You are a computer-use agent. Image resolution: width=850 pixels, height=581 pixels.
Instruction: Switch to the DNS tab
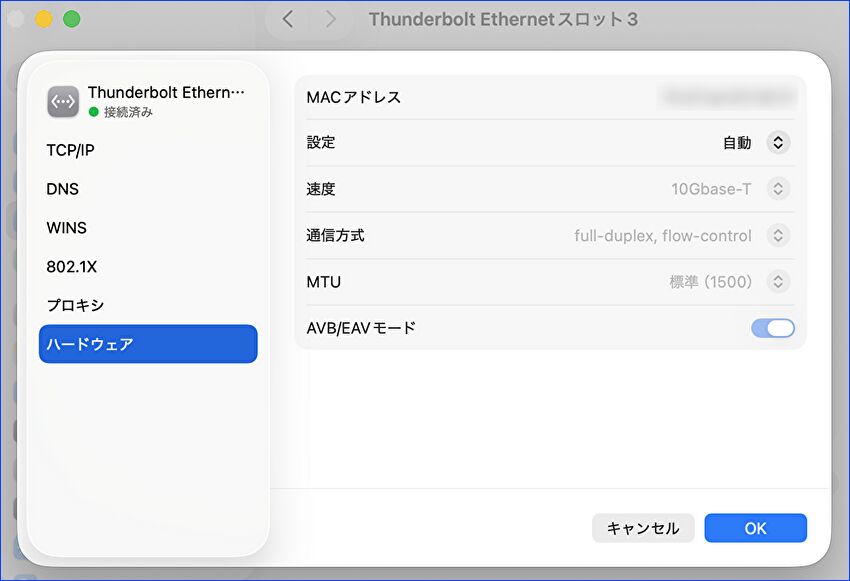(x=63, y=189)
